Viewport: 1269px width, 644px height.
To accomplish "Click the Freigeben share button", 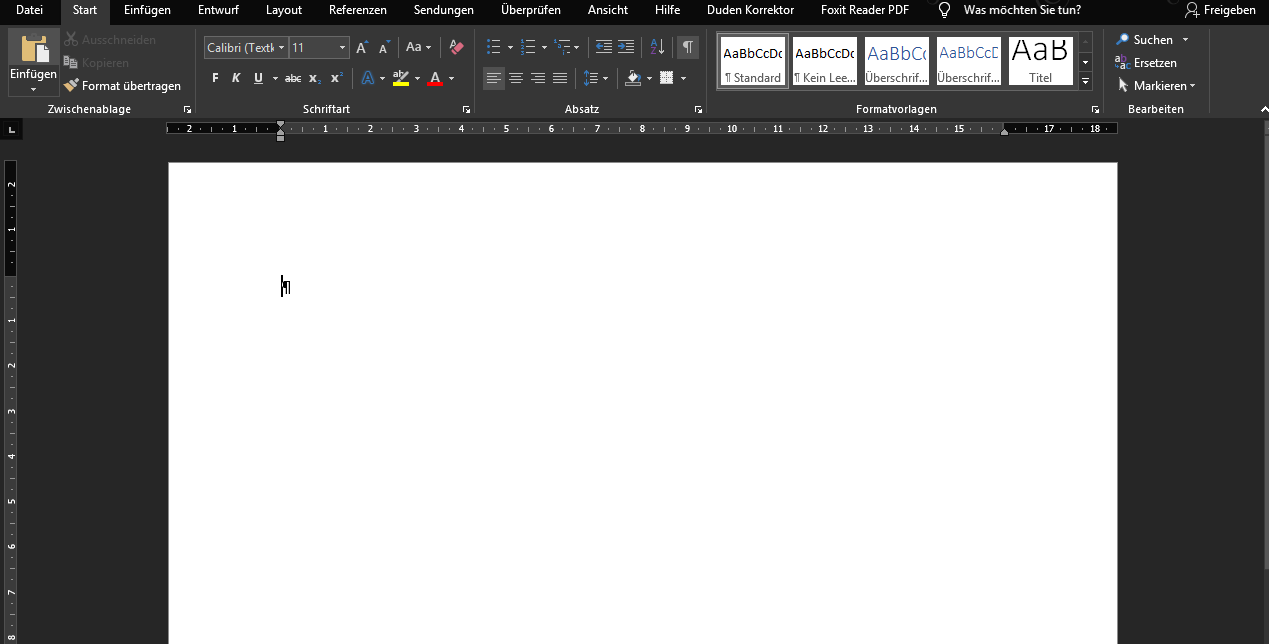I will [1220, 10].
